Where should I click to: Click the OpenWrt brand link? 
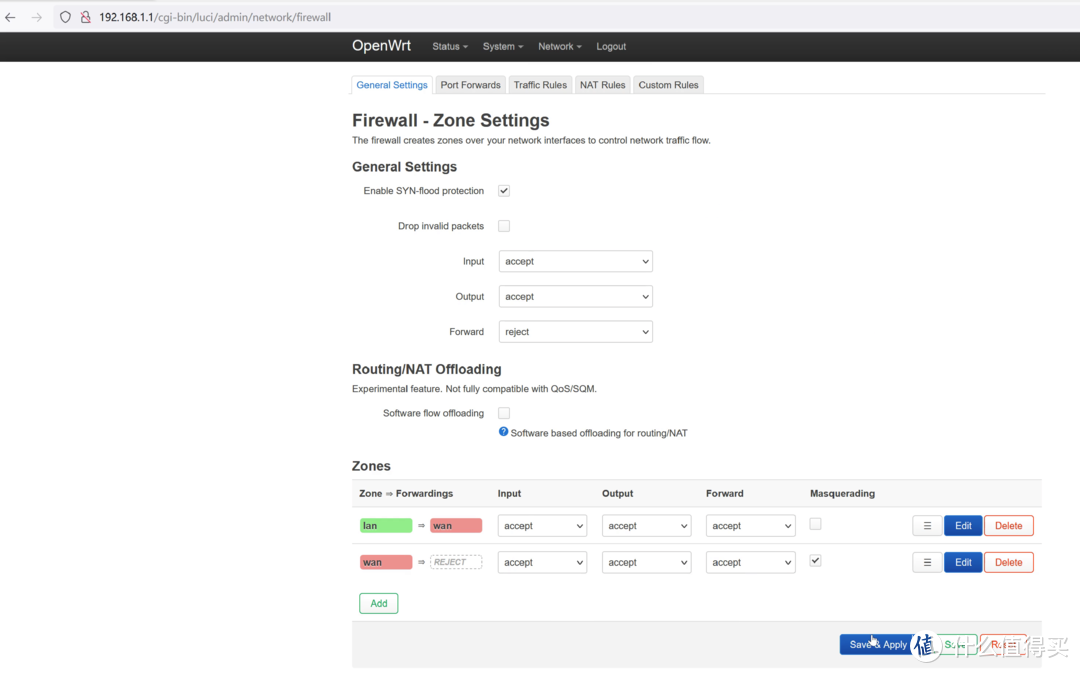(x=382, y=46)
